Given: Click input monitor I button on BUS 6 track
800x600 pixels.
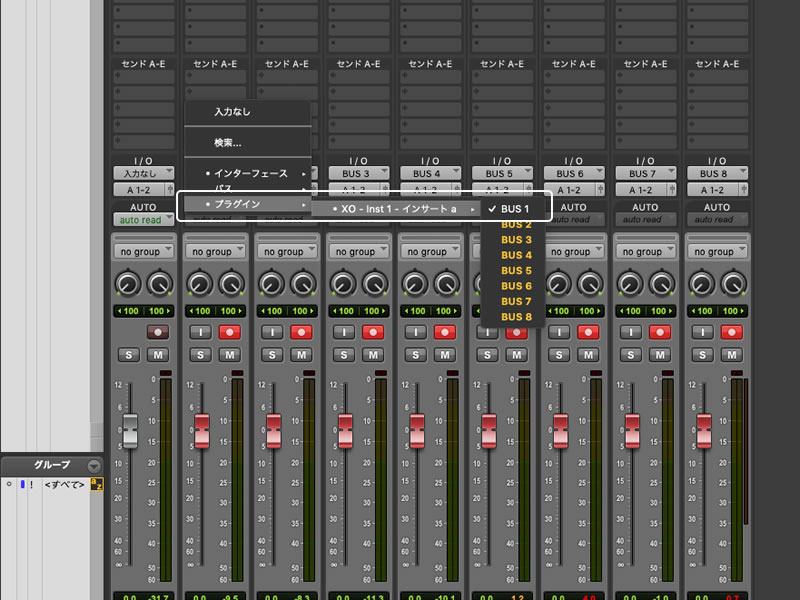Looking at the screenshot, I should point(559,332).
